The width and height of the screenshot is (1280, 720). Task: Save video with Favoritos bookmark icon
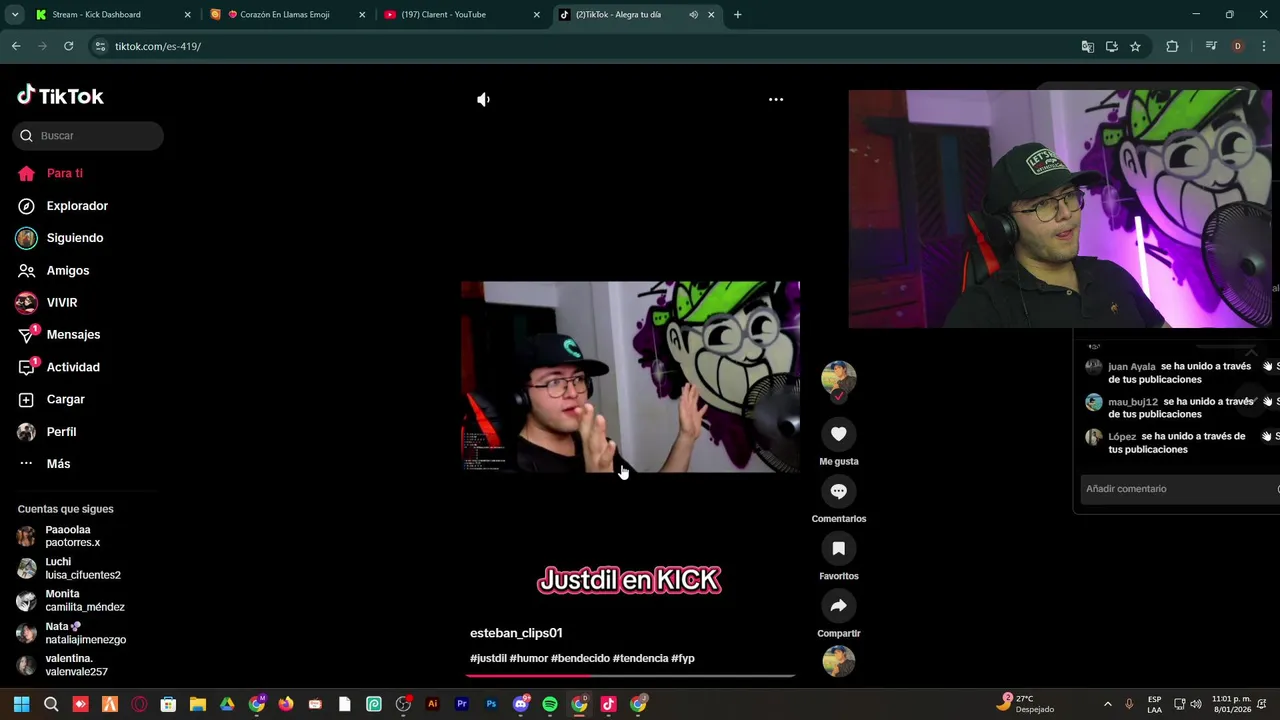point(838,548)
